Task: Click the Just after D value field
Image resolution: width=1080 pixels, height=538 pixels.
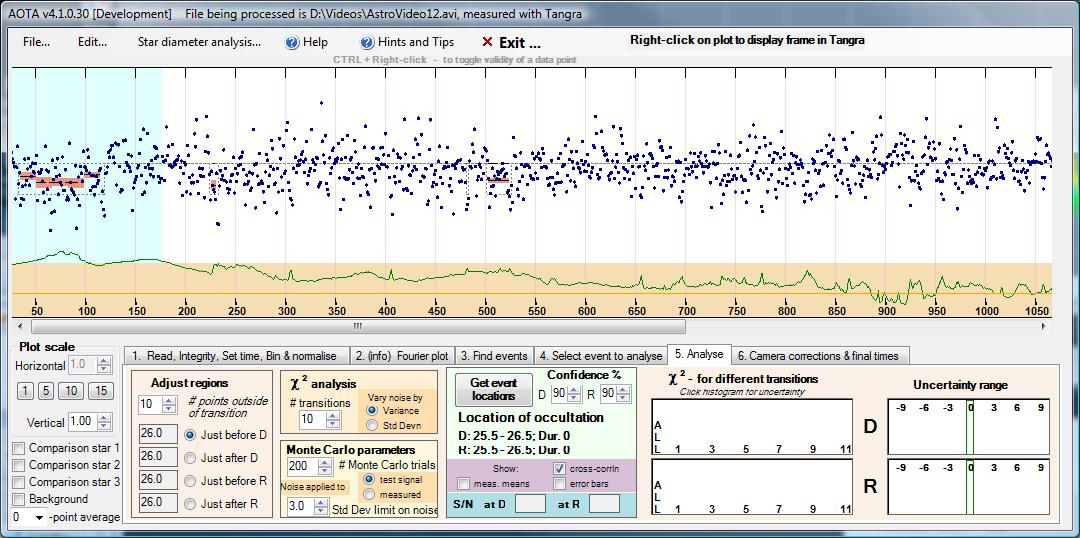Action: (158, 457)
